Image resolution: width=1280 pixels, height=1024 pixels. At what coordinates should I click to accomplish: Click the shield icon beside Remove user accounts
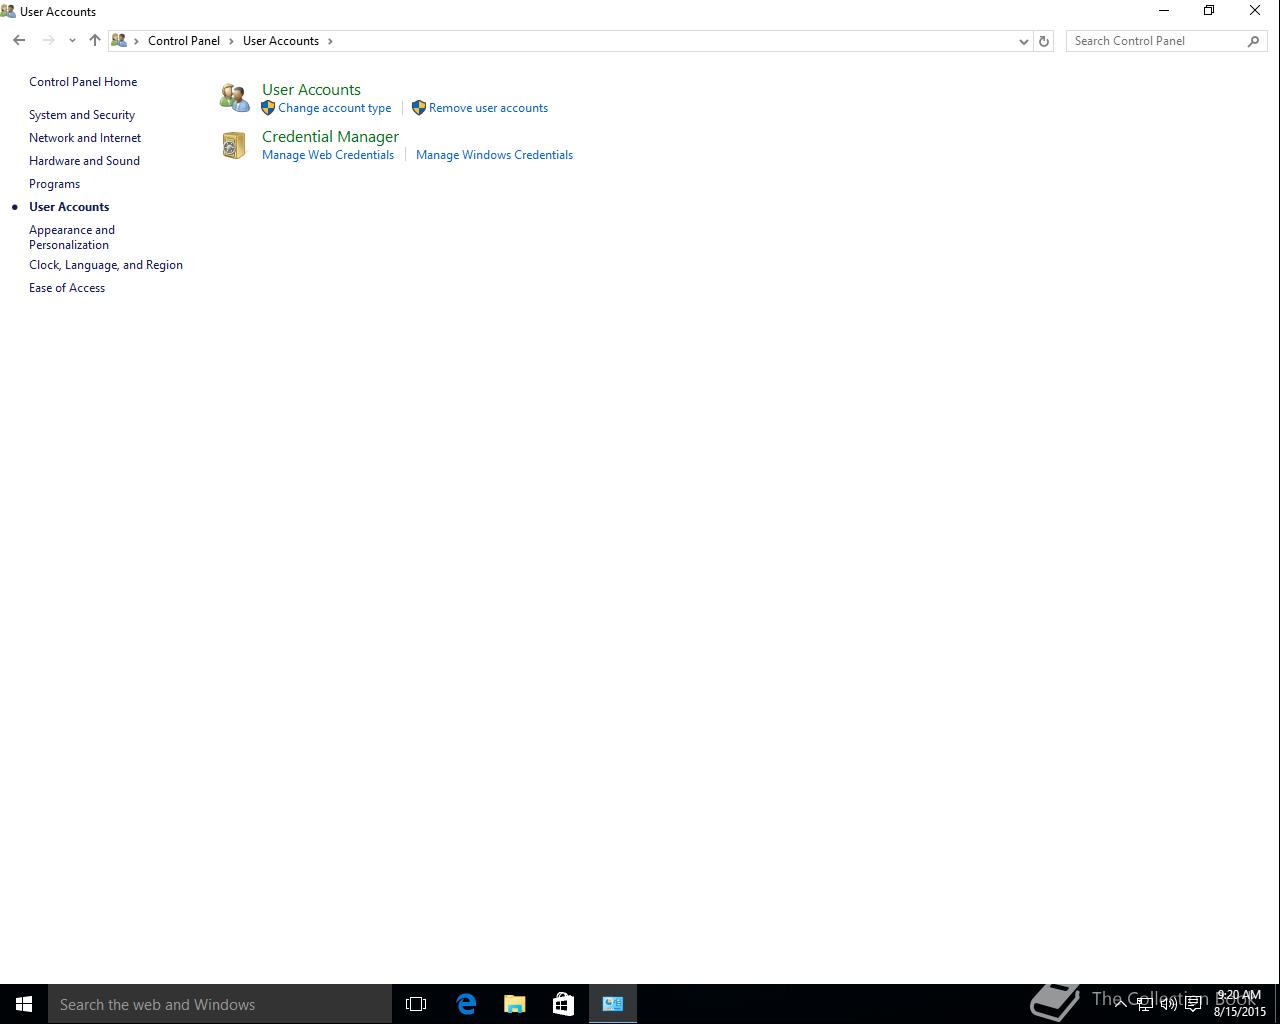point(419,108)
